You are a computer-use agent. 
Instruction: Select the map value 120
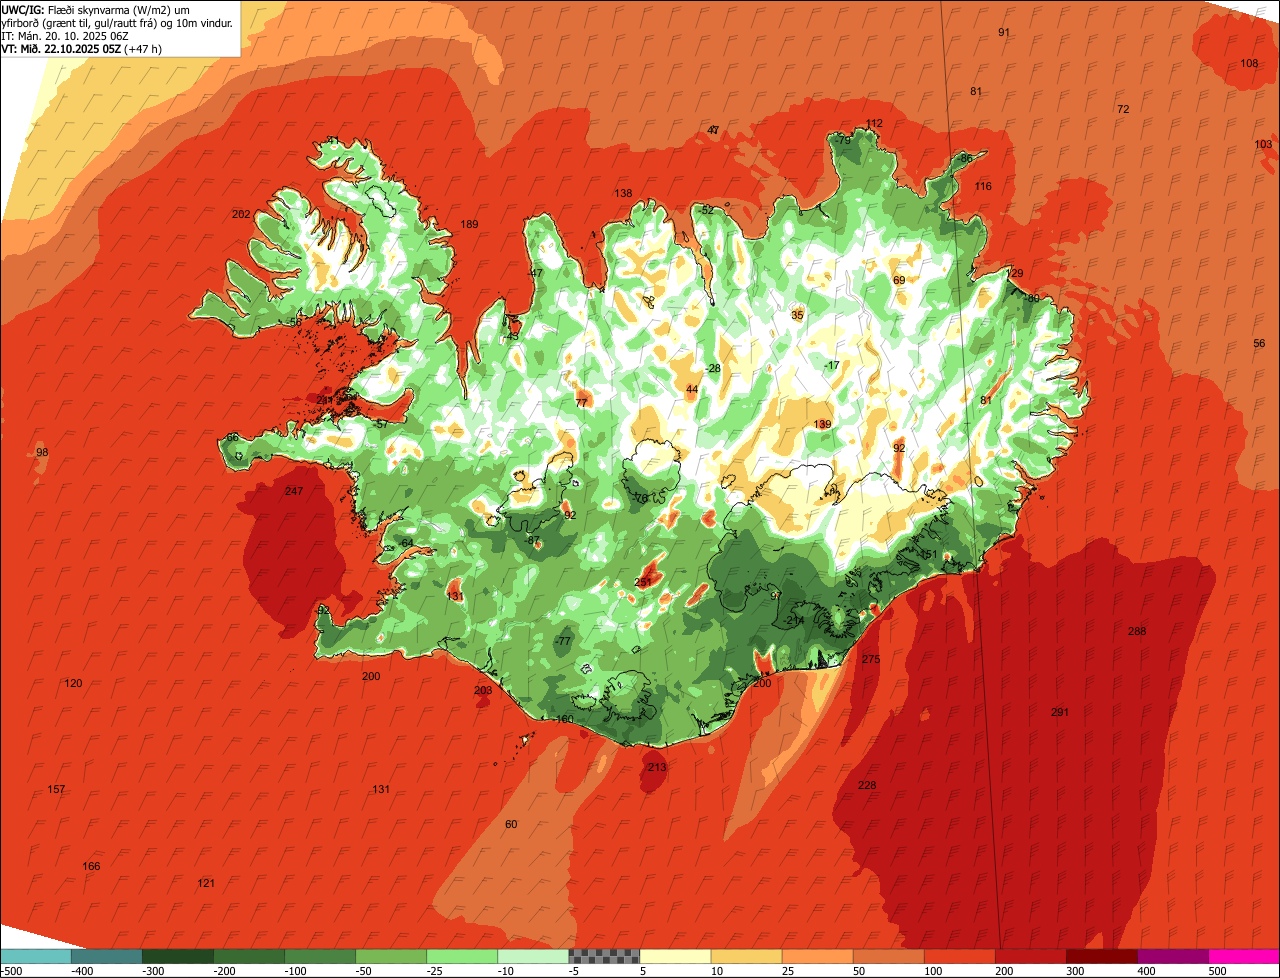pyautogui.click(x=73, y=683)
